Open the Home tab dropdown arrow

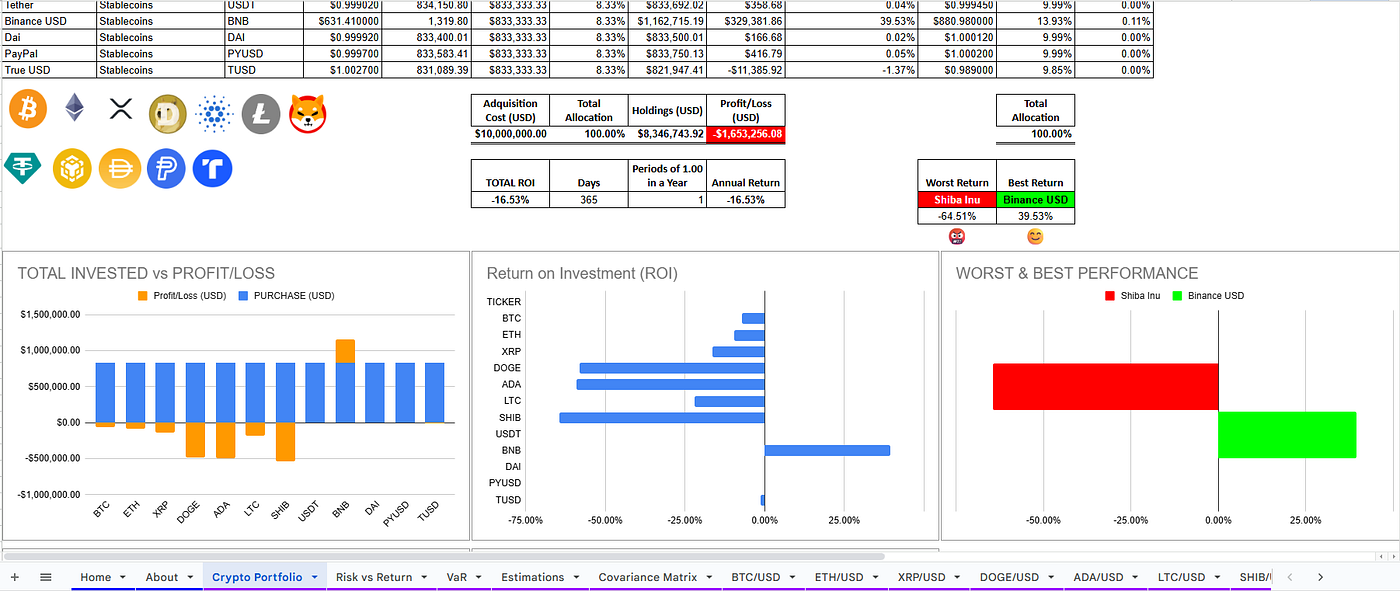point(122,578)
